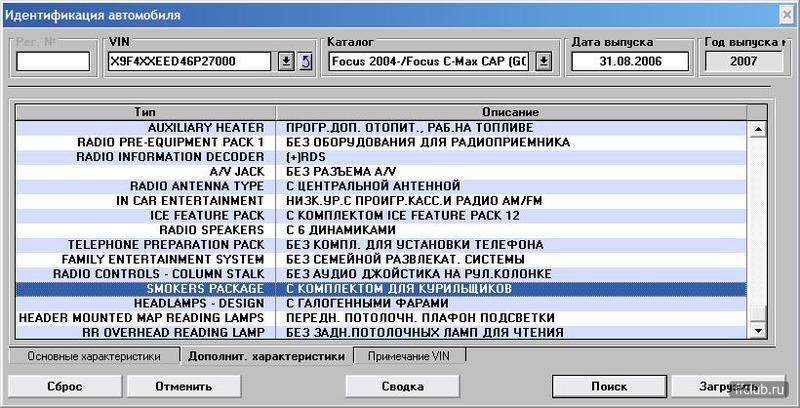
Task: Click description БЕЗ ЗАДН.ПОТОЛОЧНЫХ ЛАМП ДЛЯ ЧТЕНИЯ
Action: coord(424,333)
